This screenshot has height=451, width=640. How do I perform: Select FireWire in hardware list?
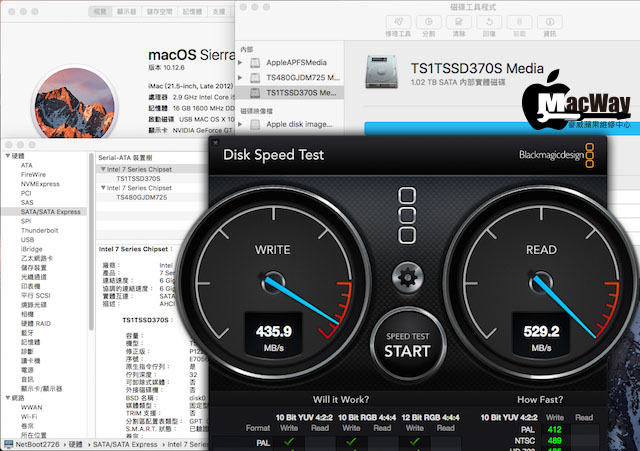point(33,175)
